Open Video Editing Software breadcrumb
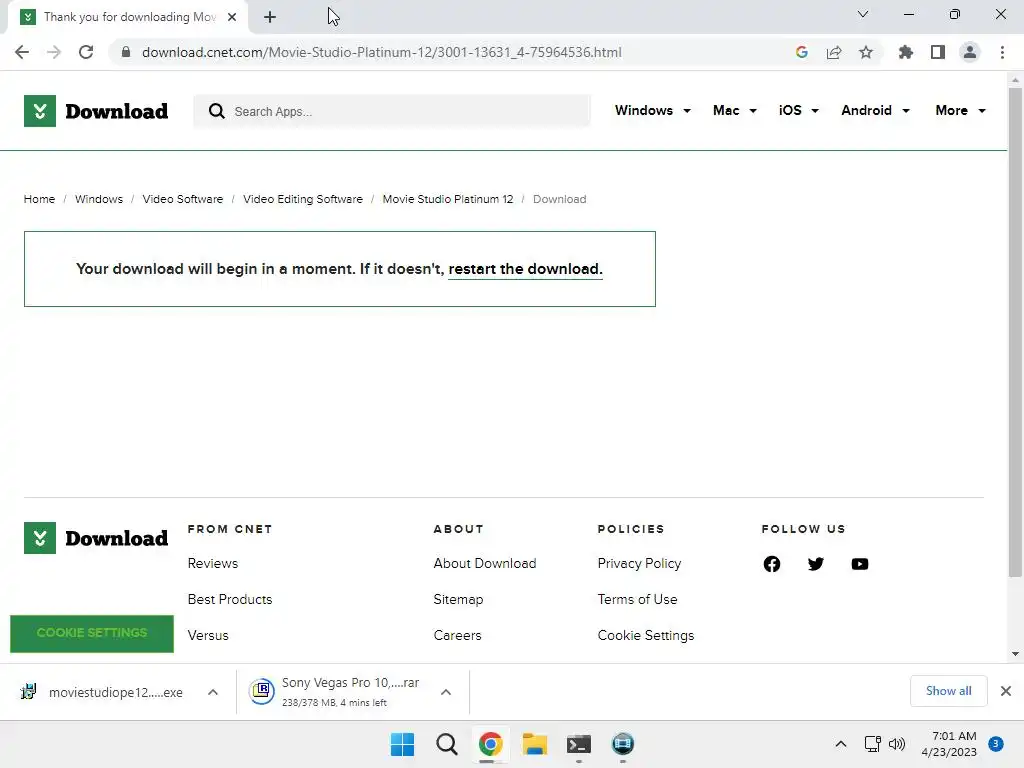The width and height of the screenshot is (1024, 768). click(x=303, y=199)
